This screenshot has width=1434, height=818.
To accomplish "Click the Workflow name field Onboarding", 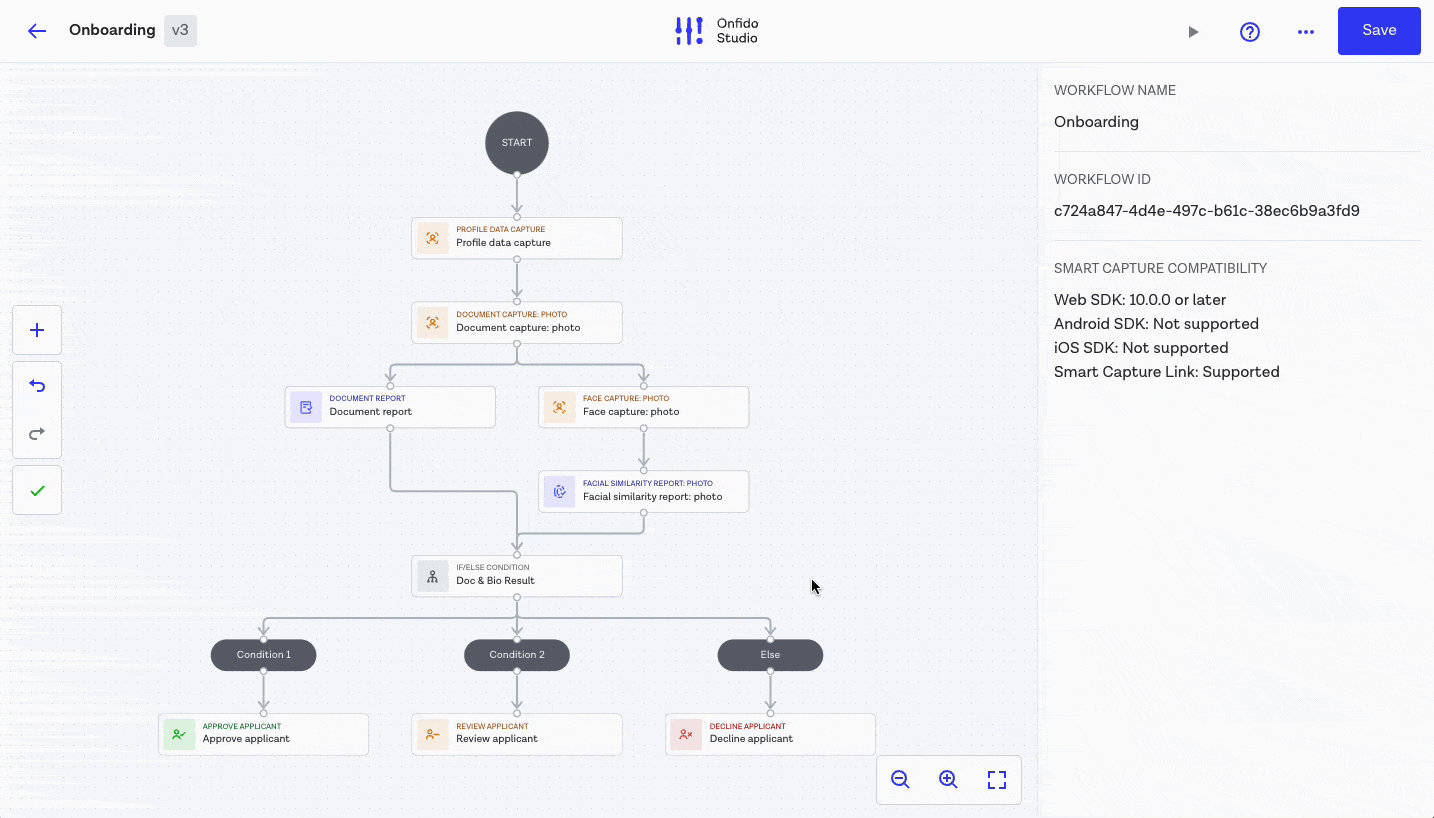I will (x=1096, y=122).
